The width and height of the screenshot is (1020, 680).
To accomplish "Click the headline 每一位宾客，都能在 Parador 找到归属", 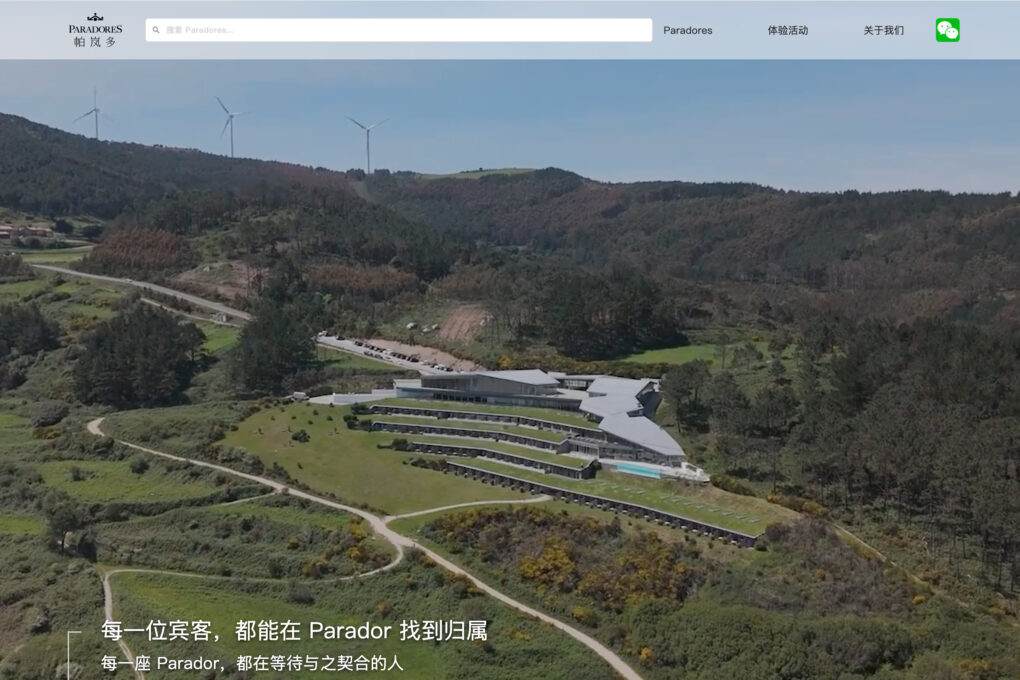I will (294, 631).
